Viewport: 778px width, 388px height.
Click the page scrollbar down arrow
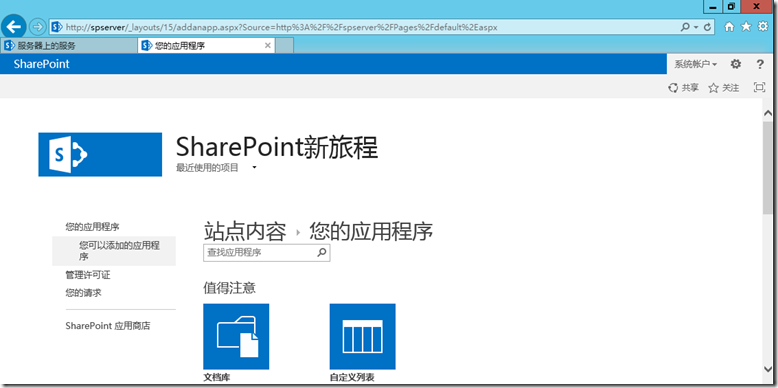(768, 369)
